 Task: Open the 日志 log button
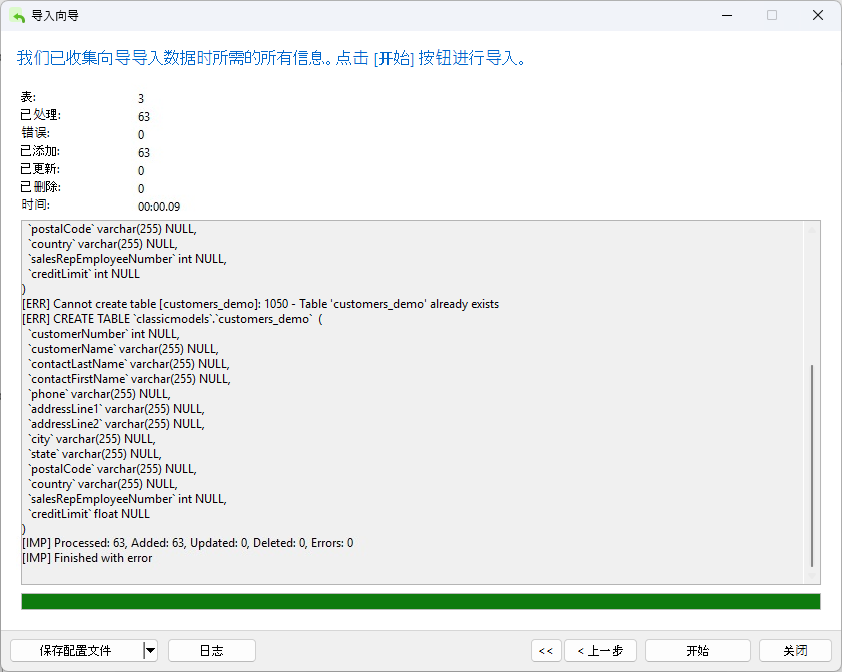pyautogui.click(x=212, y=651)
